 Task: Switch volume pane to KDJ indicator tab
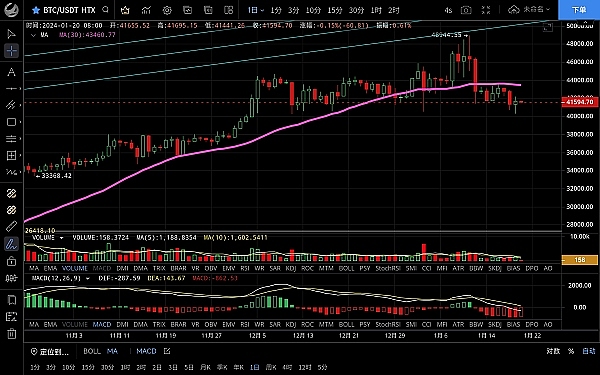click(291, 268)
